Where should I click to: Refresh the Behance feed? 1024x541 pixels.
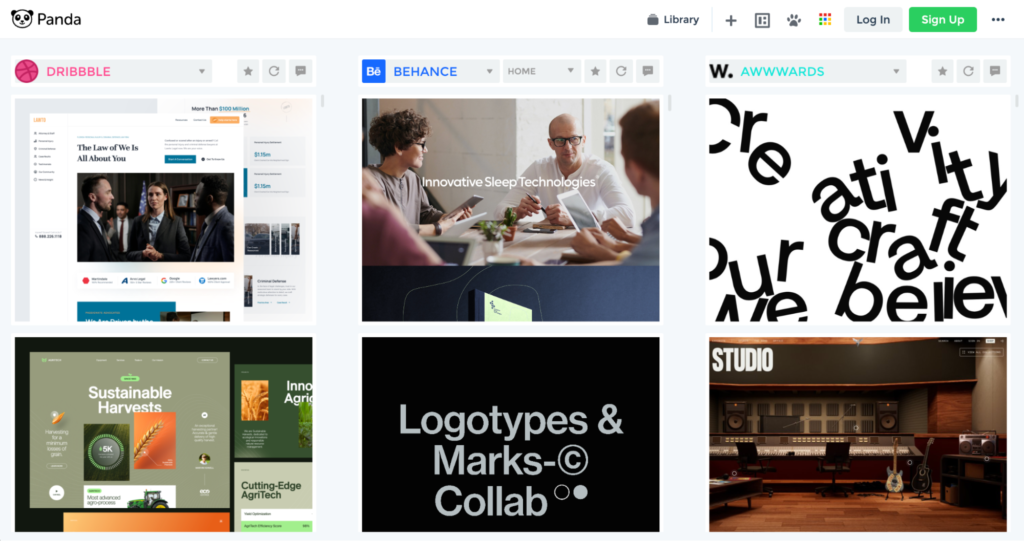(621, 71)
